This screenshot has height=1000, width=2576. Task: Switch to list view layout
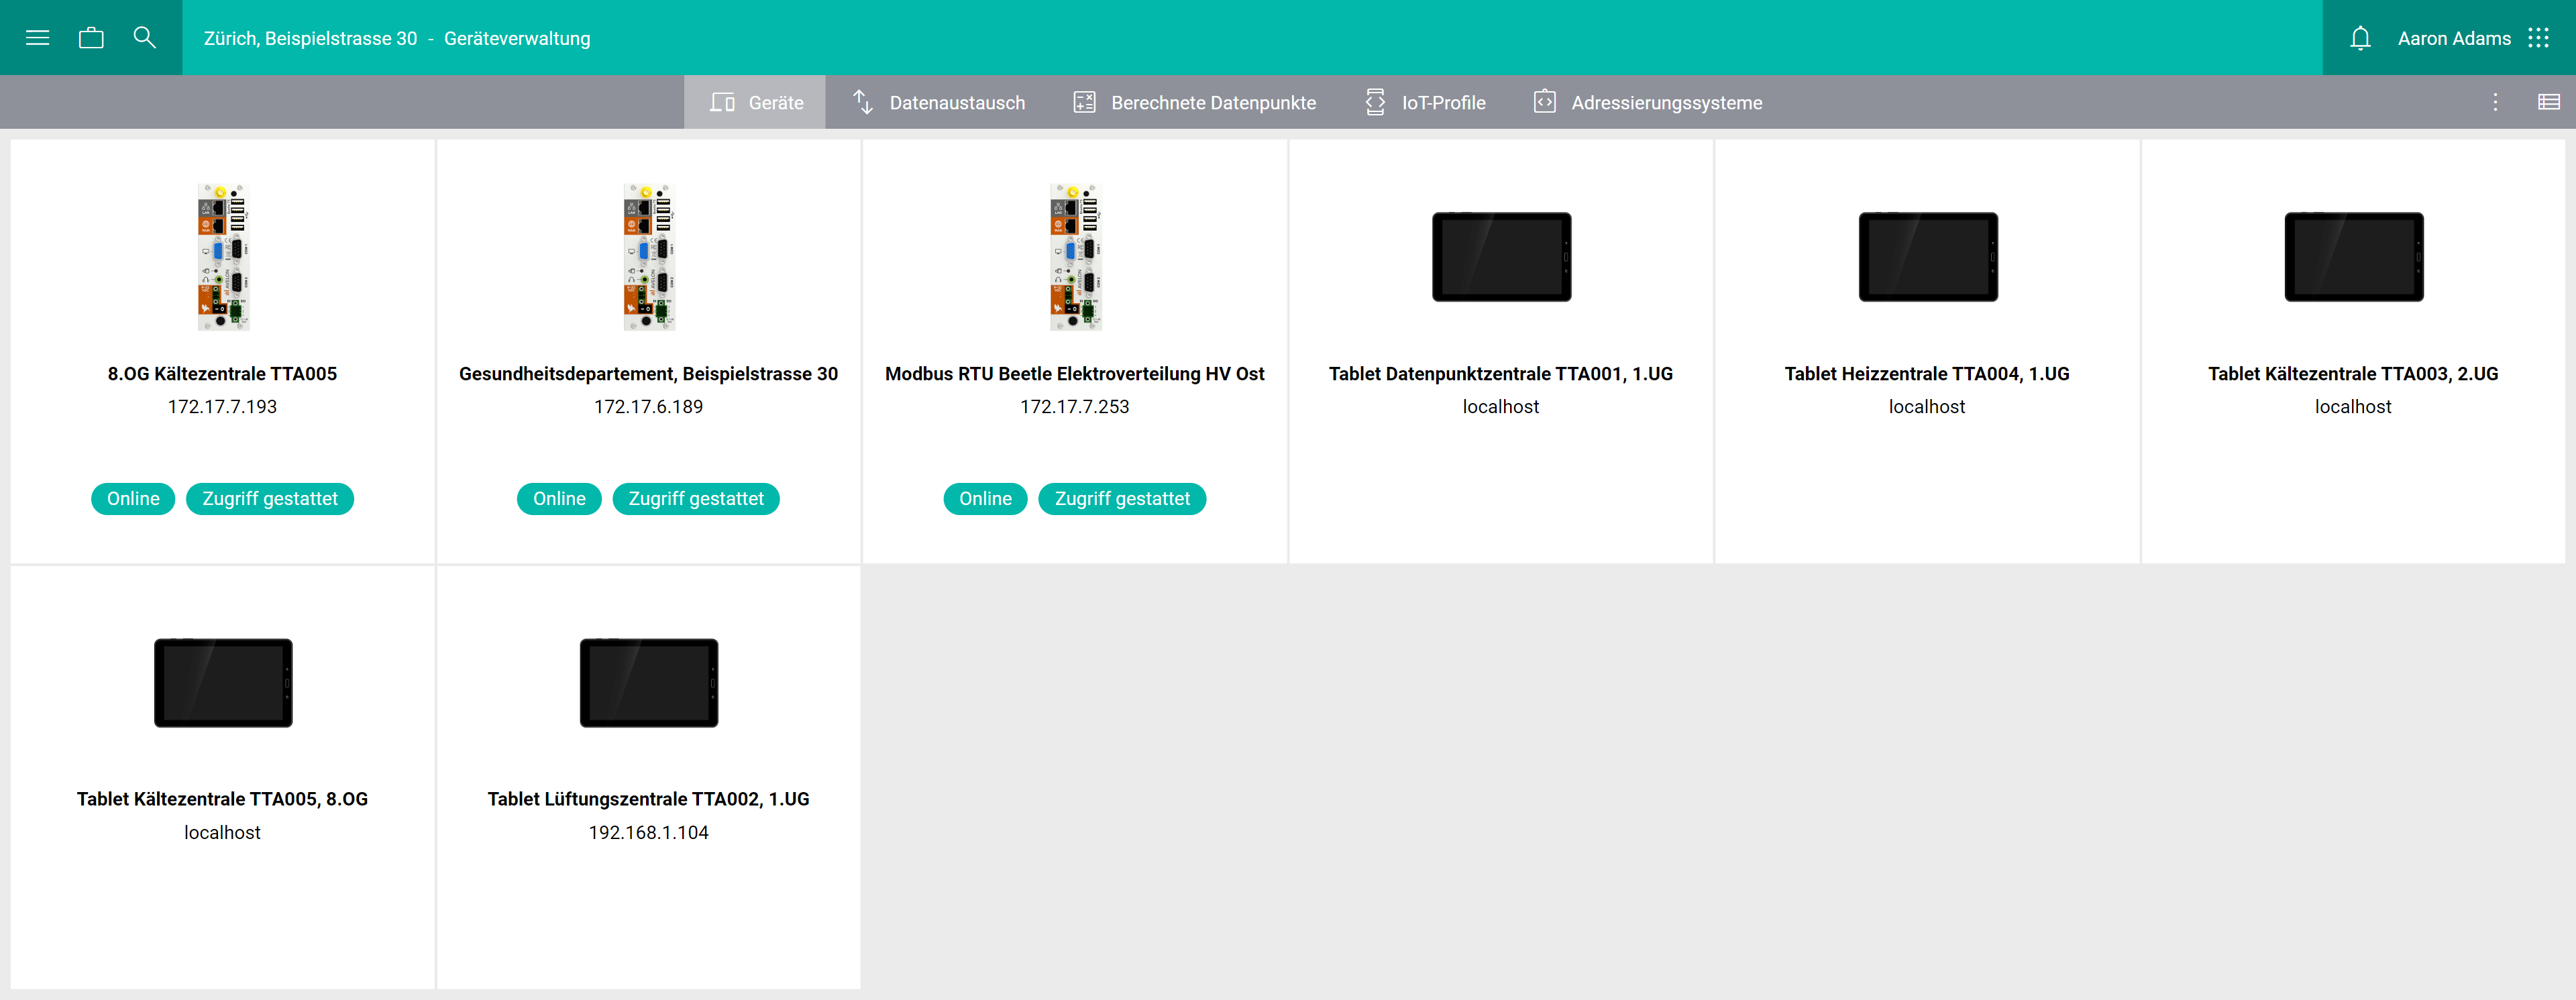(2549, 102)
